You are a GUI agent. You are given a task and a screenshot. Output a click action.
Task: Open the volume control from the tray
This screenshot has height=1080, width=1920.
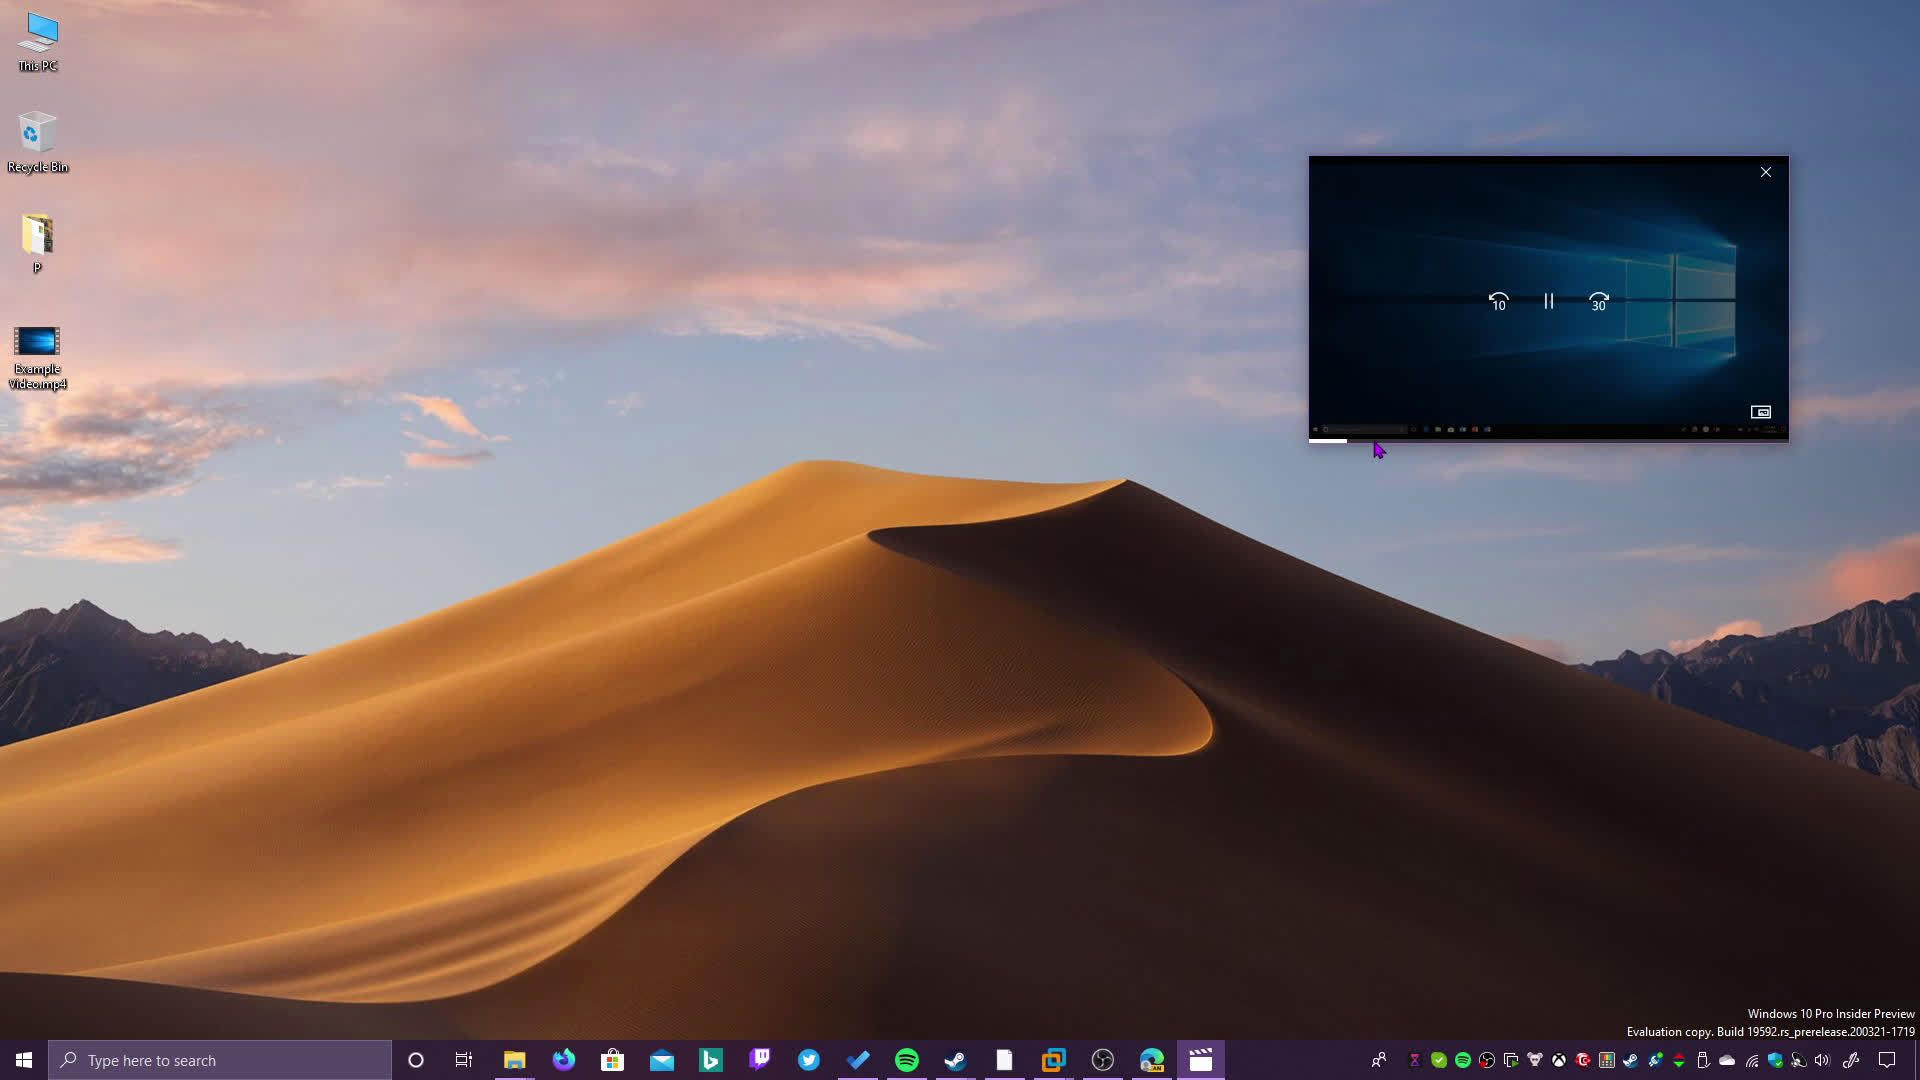1821,1060
